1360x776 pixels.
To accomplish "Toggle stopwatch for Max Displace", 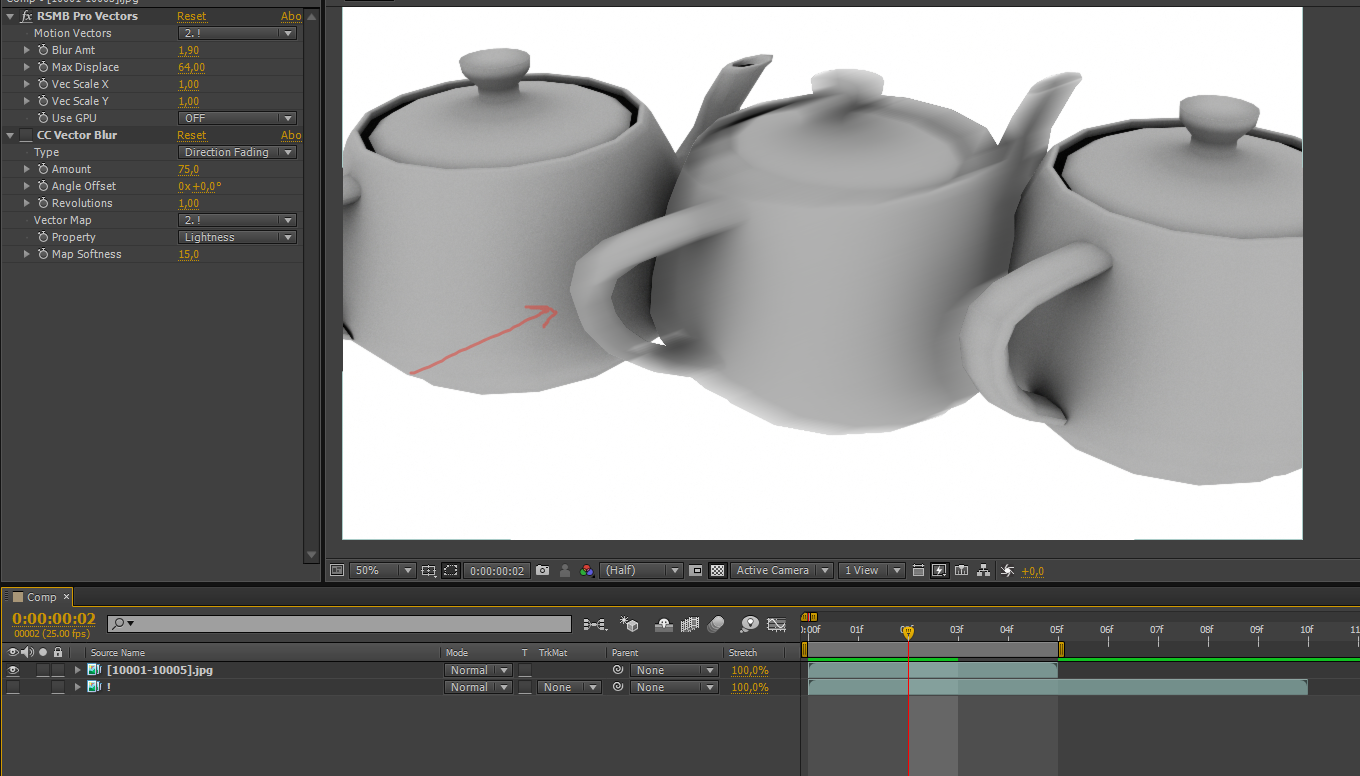I will click(x=43, y=67).
